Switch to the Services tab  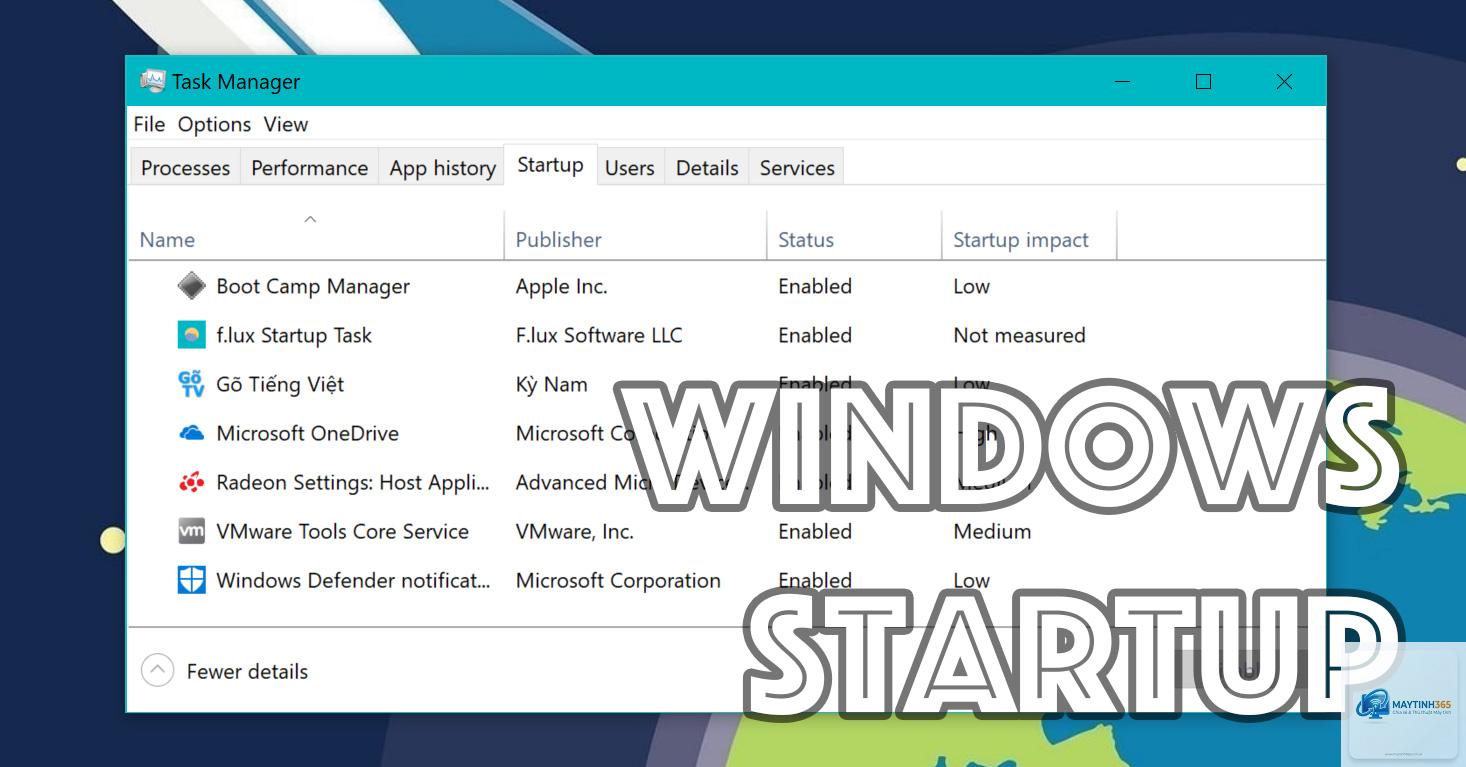coord(797,167)
